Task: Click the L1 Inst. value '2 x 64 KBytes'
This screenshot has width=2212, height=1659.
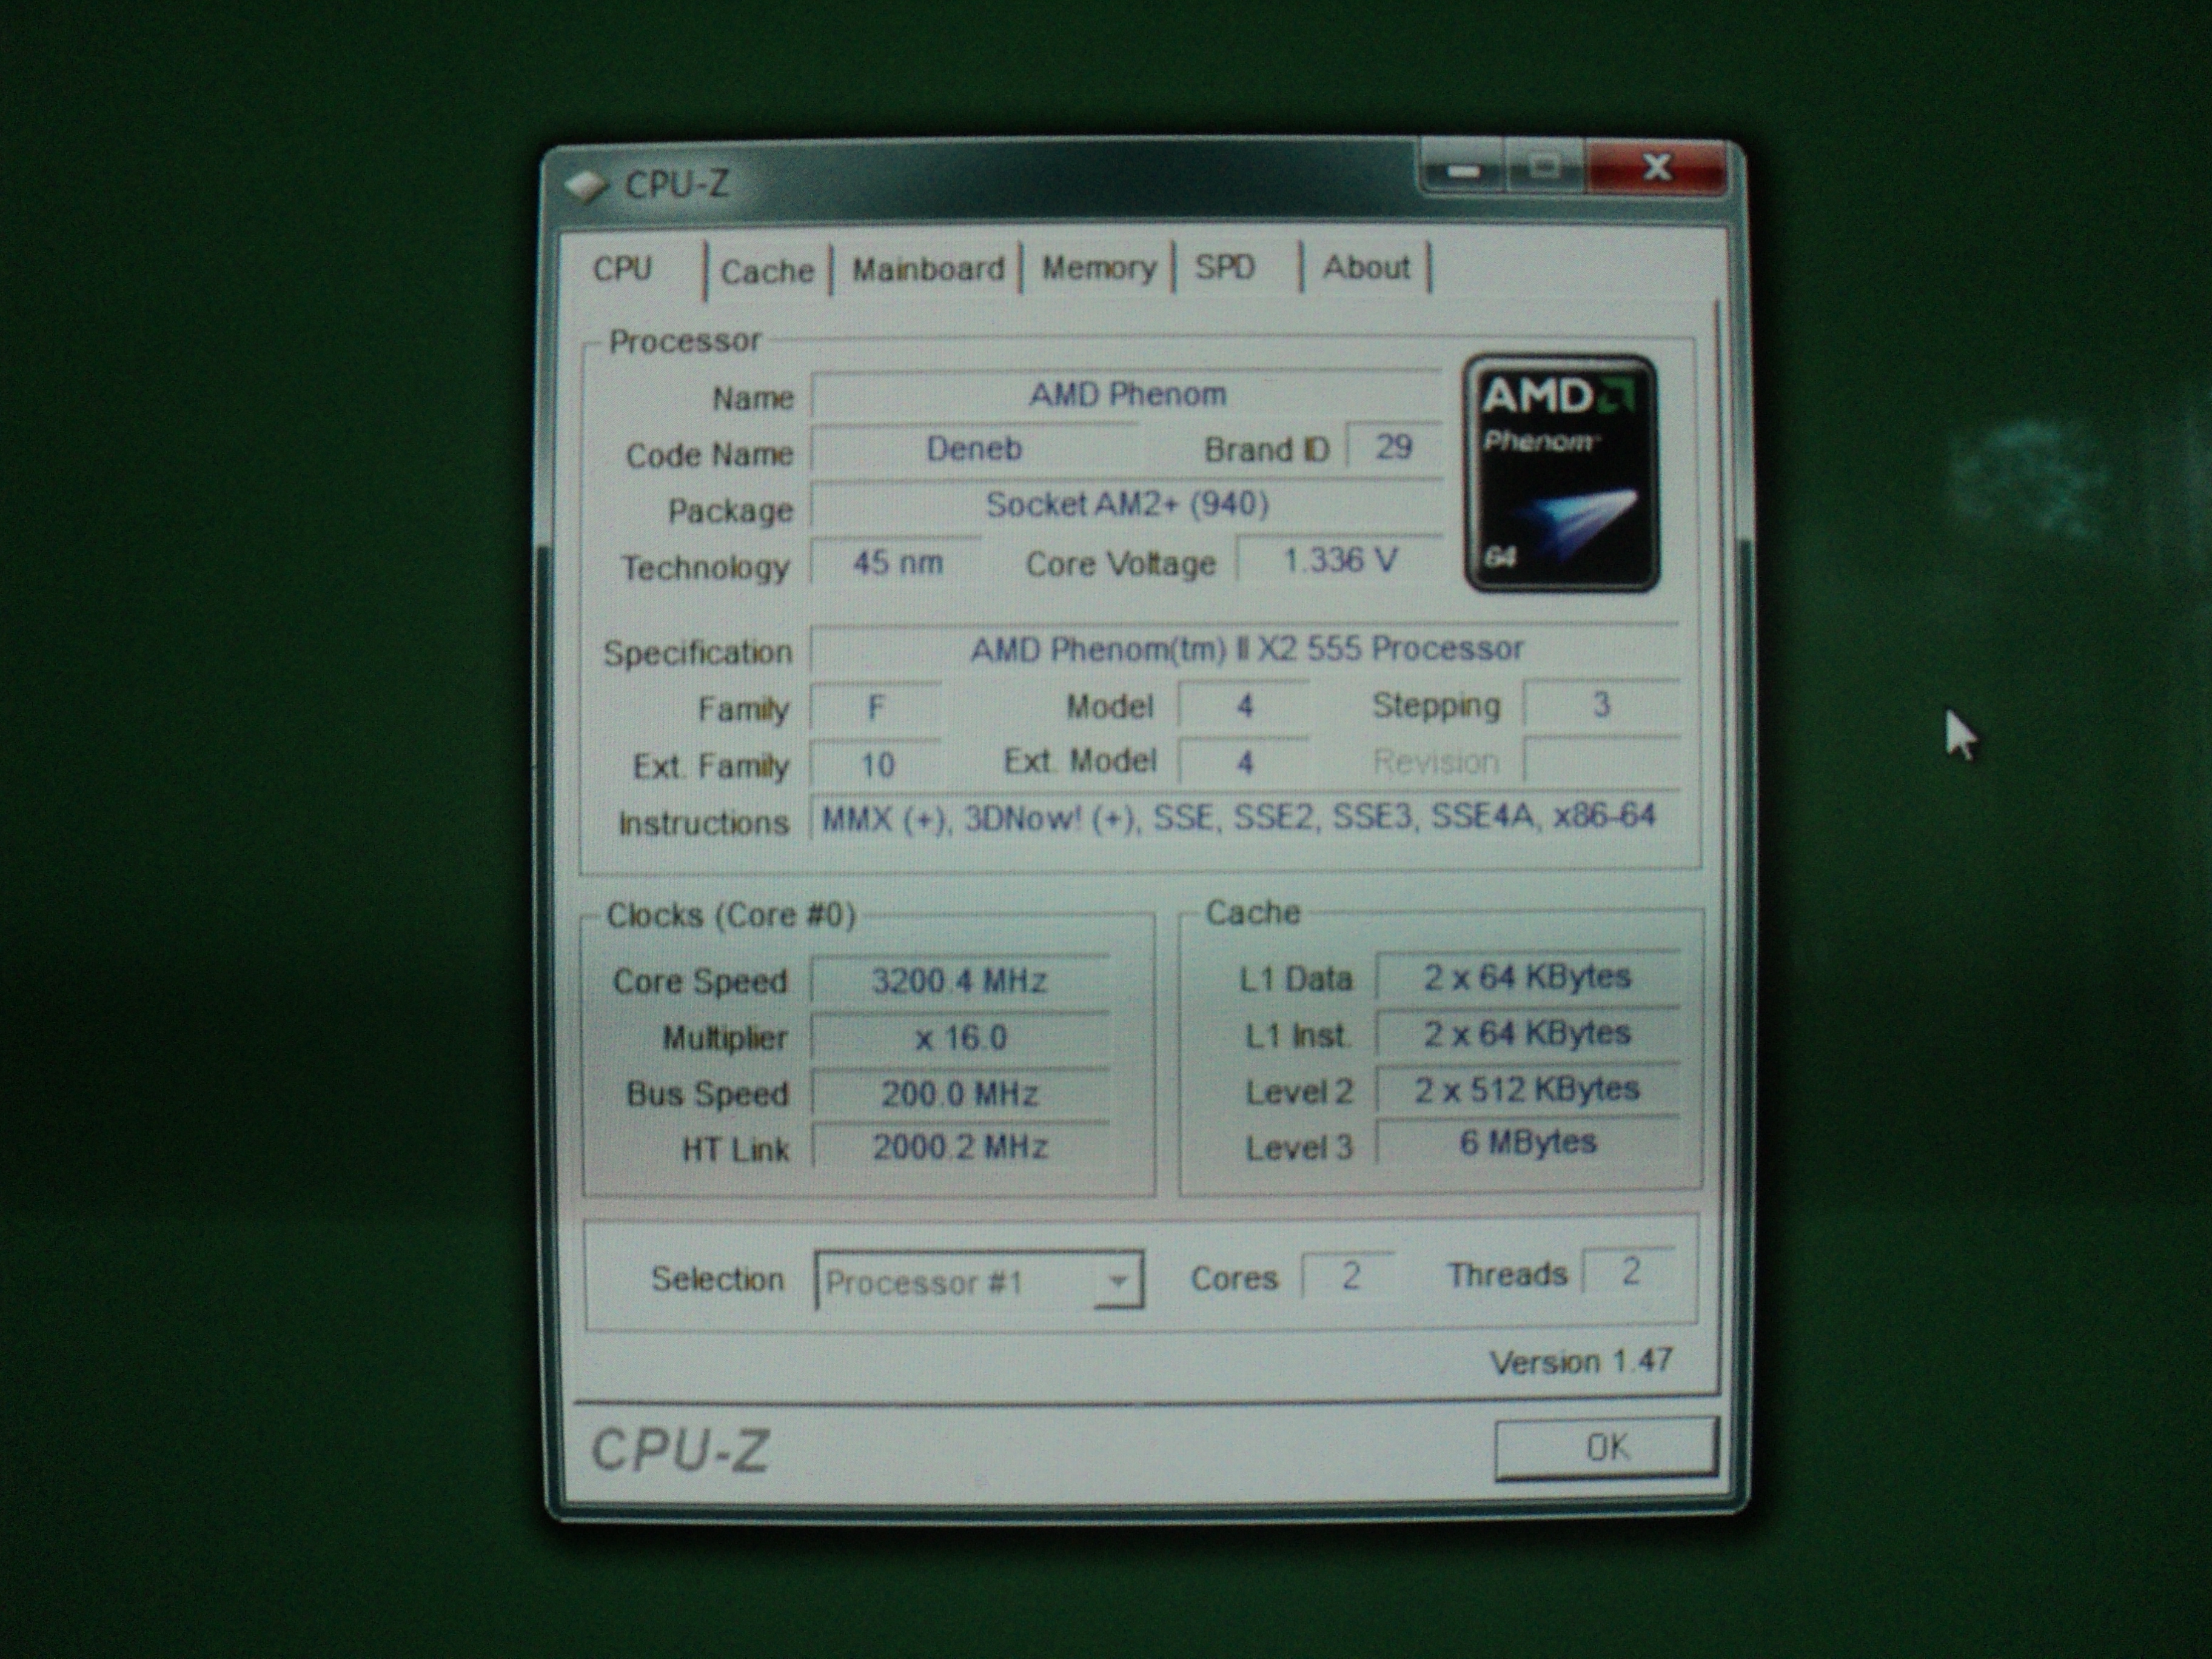Action: (1528, 1032)
